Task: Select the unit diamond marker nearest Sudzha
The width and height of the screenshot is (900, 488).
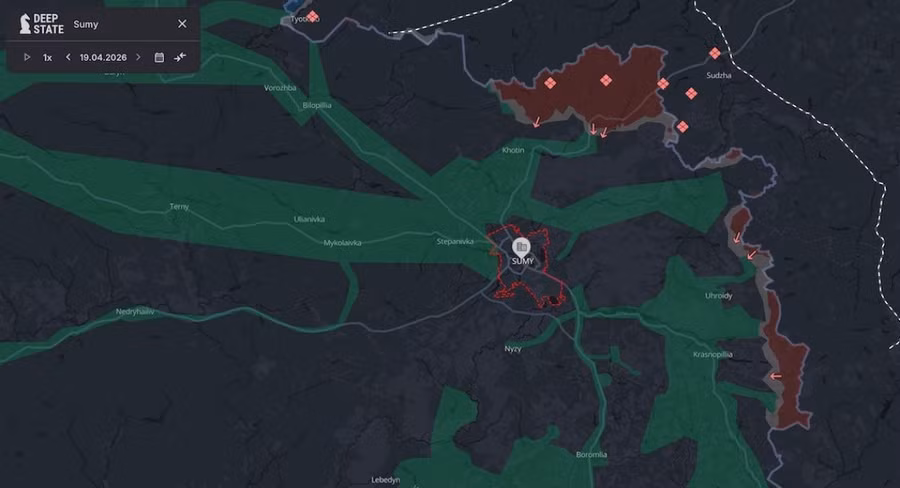Action: (714, 53)
